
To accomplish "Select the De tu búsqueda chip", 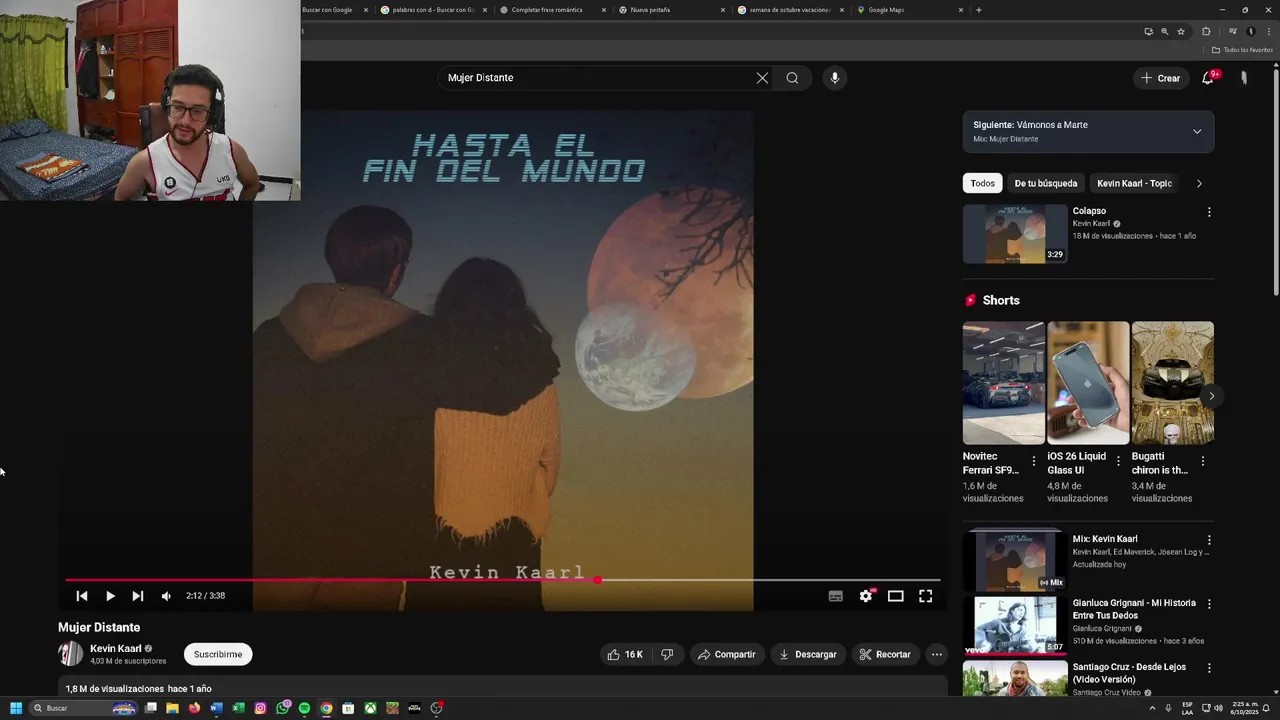I will tap(1046, 183).
